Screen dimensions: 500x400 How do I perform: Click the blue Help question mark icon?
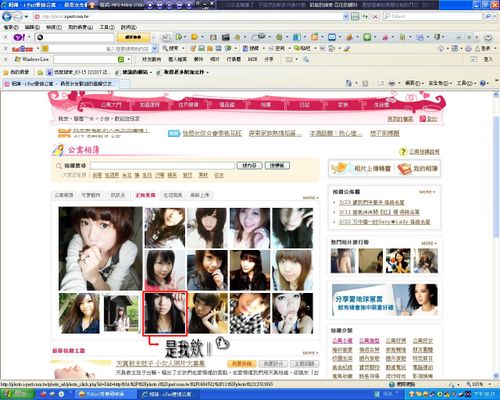482,83
